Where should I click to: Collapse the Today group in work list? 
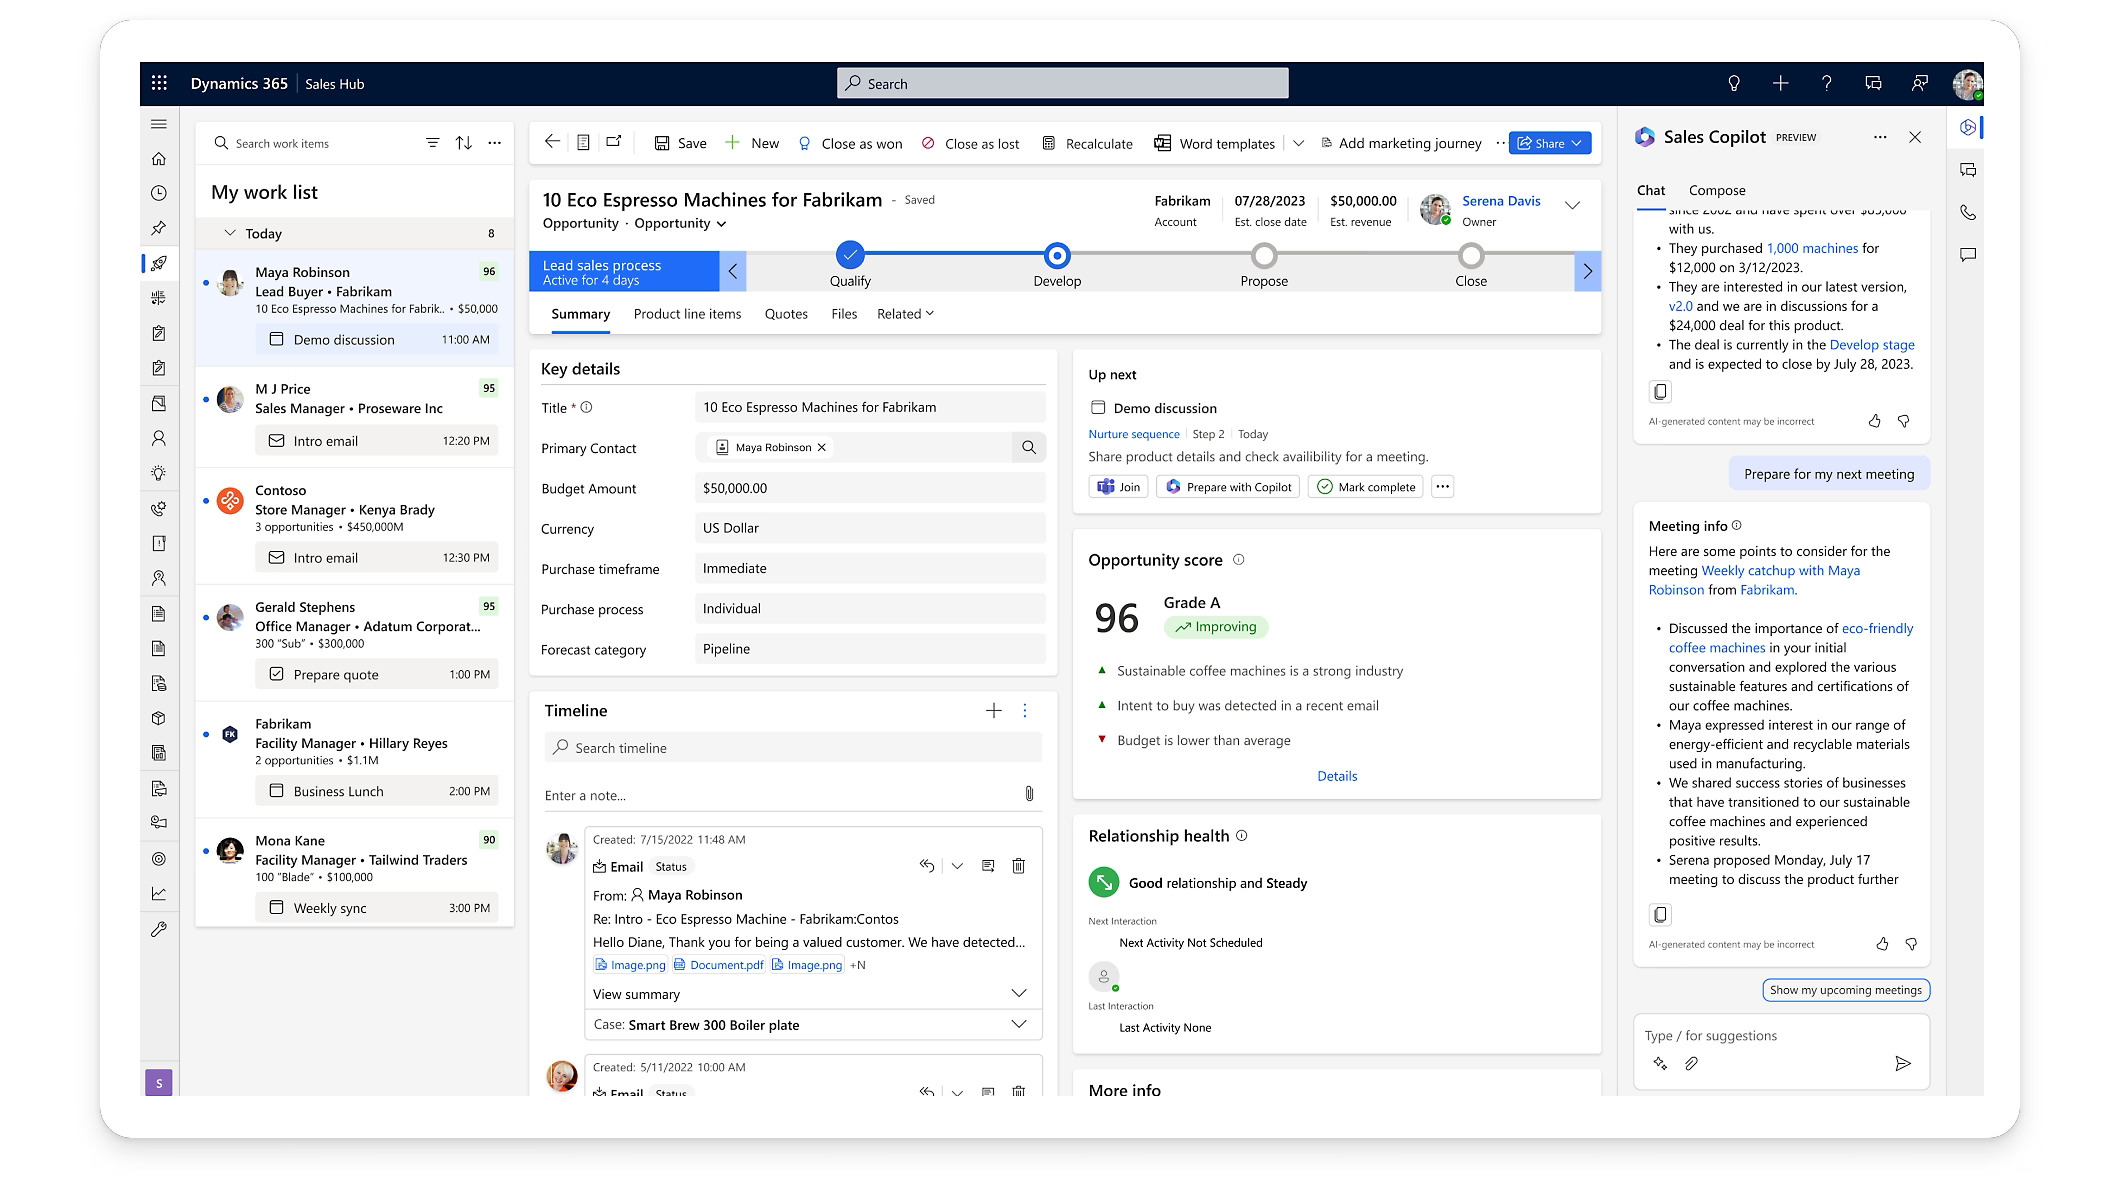[230, 233]
